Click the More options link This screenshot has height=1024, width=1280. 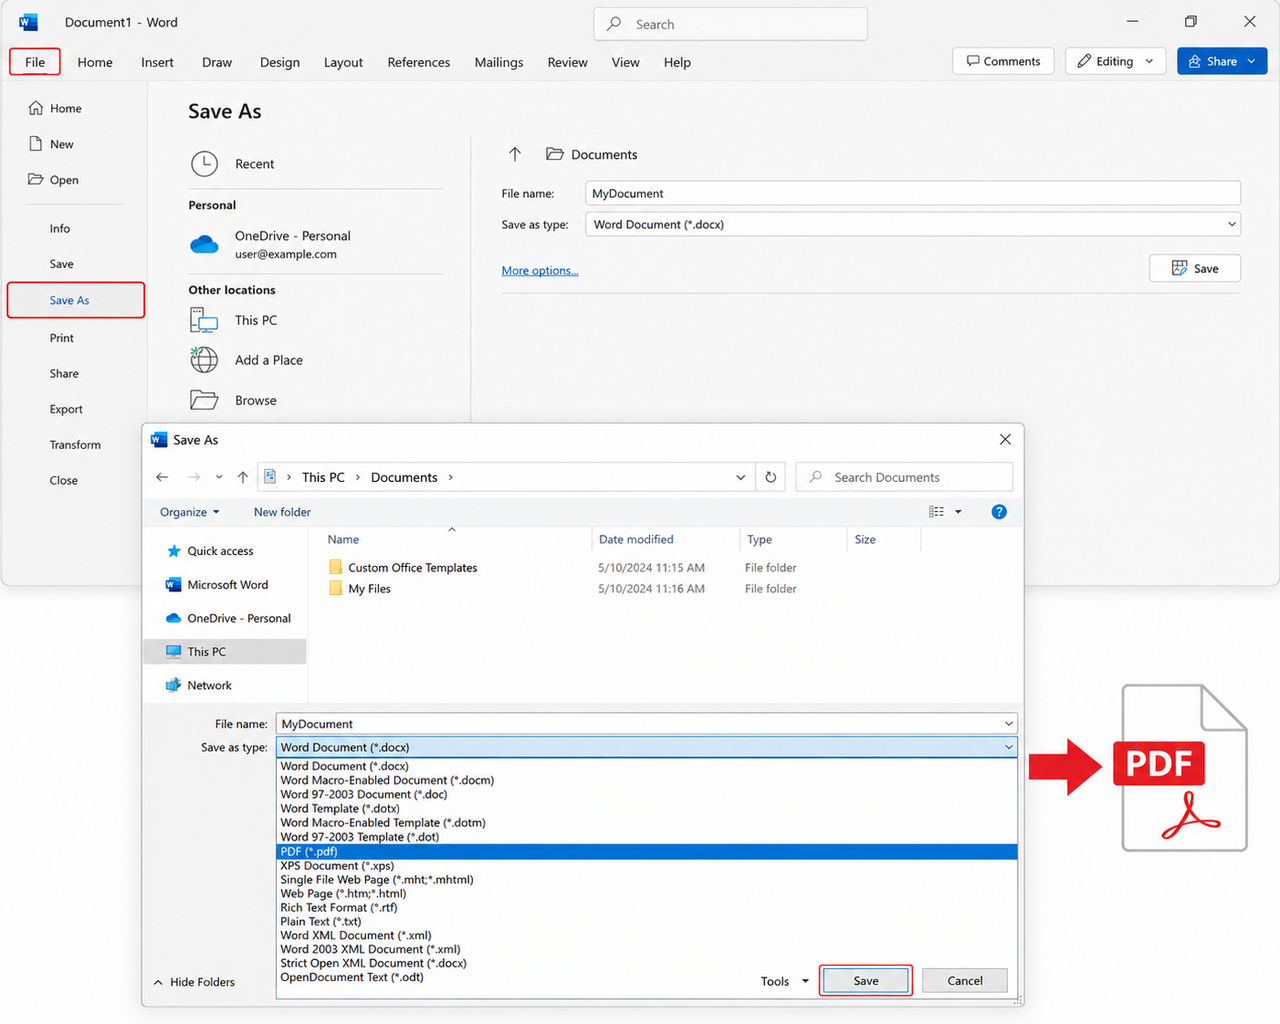[540, 270]
